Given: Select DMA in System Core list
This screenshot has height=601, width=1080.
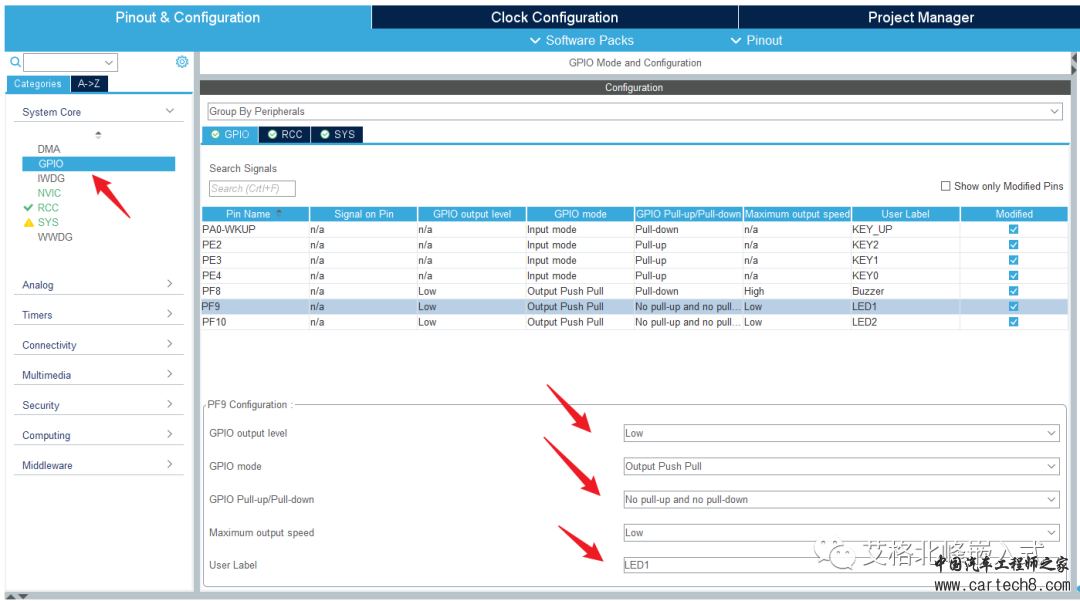Looking at the screenshot, I should pyautogui.click(x=49, y=149).
